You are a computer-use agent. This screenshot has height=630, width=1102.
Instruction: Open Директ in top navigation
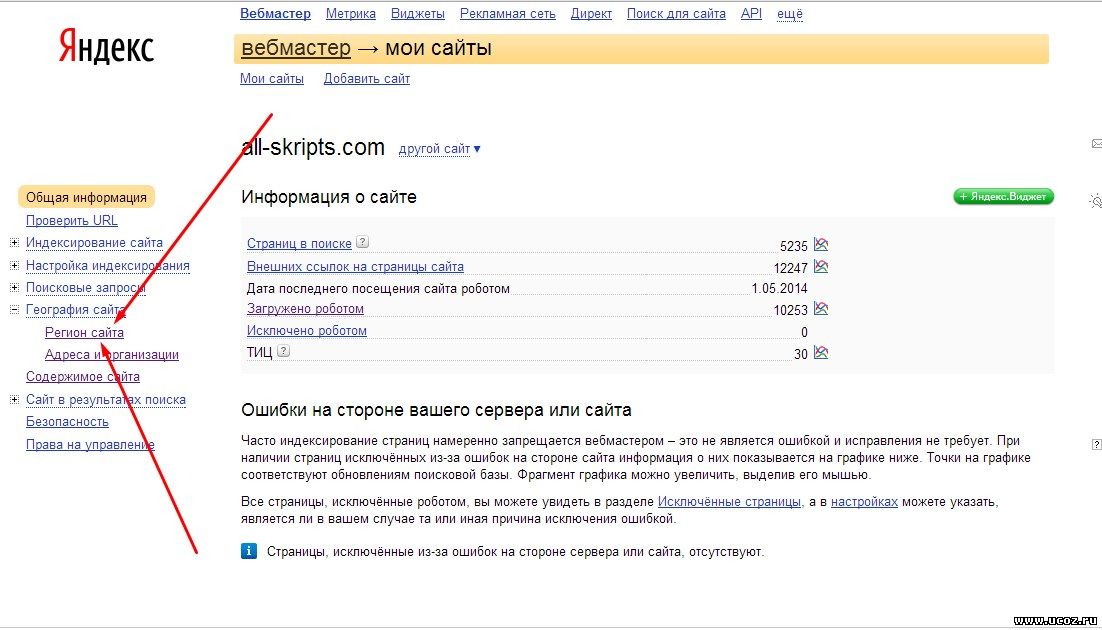[x=591, y=13]
